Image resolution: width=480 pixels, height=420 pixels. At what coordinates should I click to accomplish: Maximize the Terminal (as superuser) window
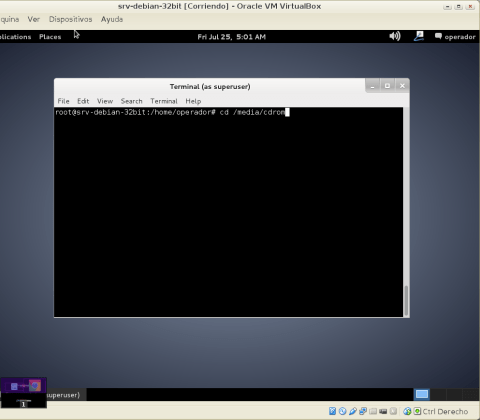coord(387,86)
